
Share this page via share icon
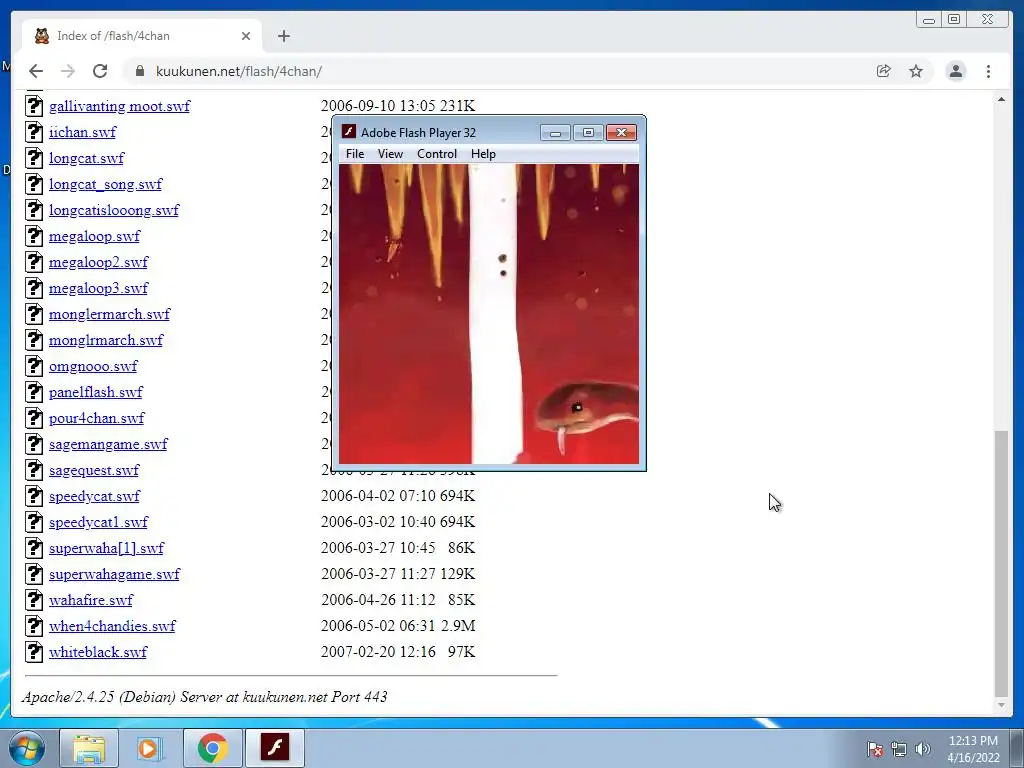884,71
